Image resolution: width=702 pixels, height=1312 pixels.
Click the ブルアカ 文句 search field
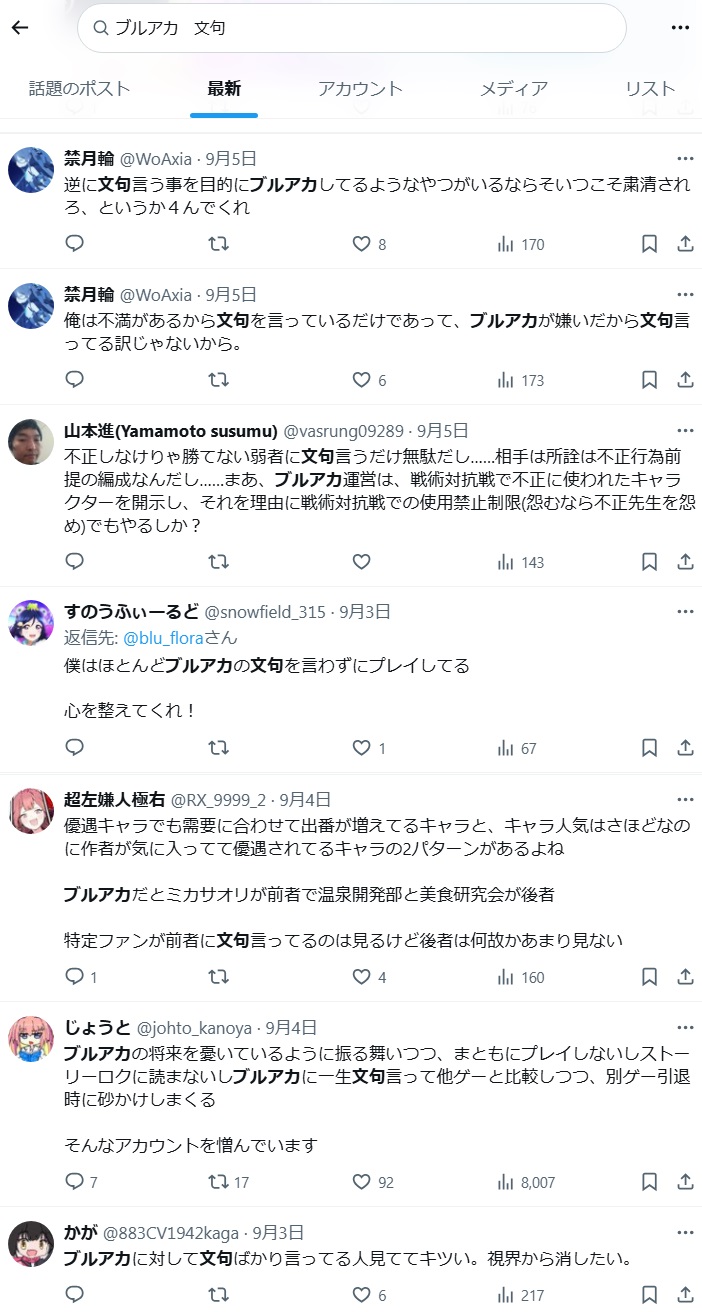[x=350, y=28]
